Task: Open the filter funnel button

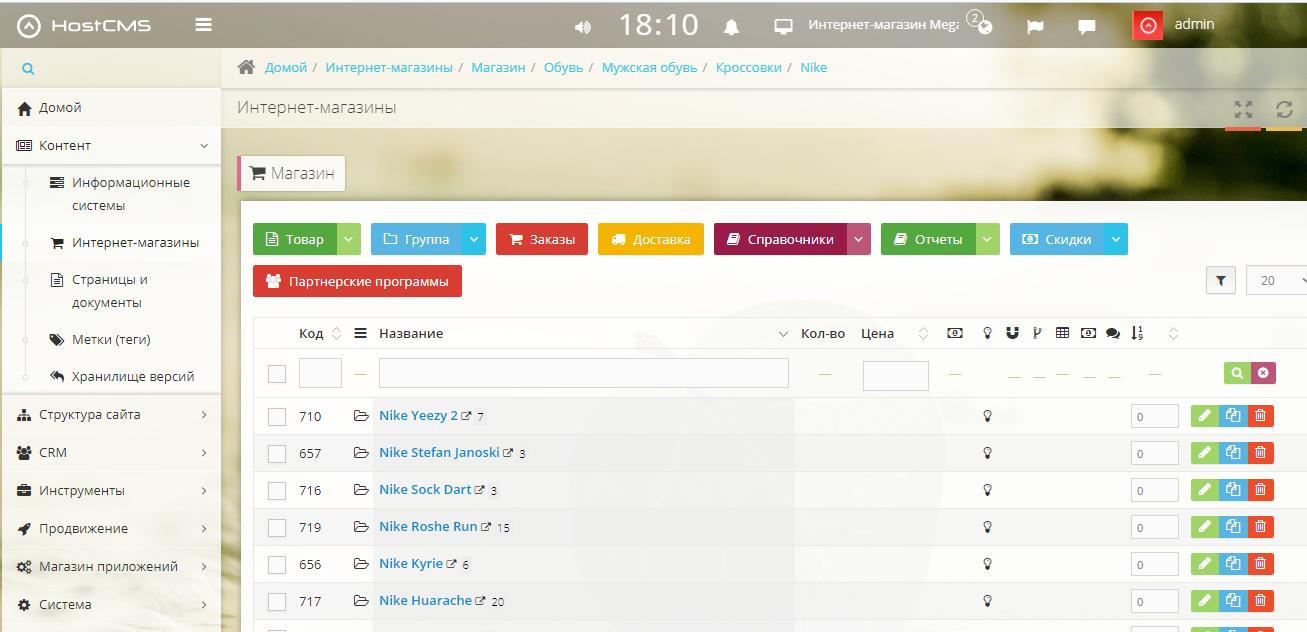Action: [1221, 281]
